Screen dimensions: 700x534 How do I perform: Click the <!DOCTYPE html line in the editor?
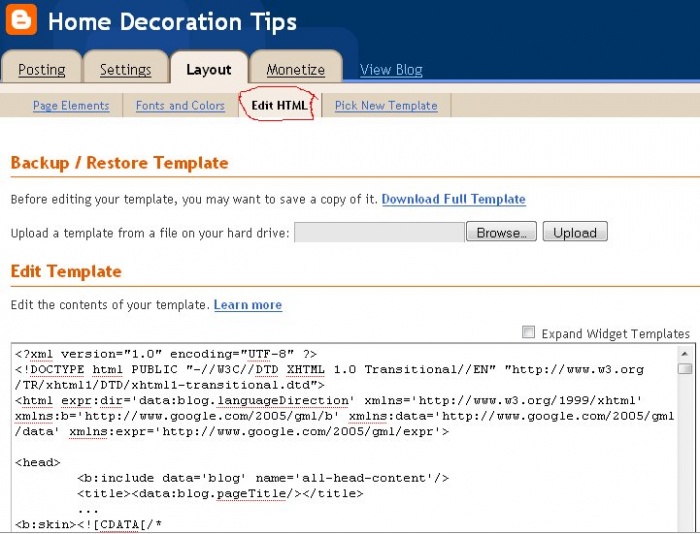[329, 370]
